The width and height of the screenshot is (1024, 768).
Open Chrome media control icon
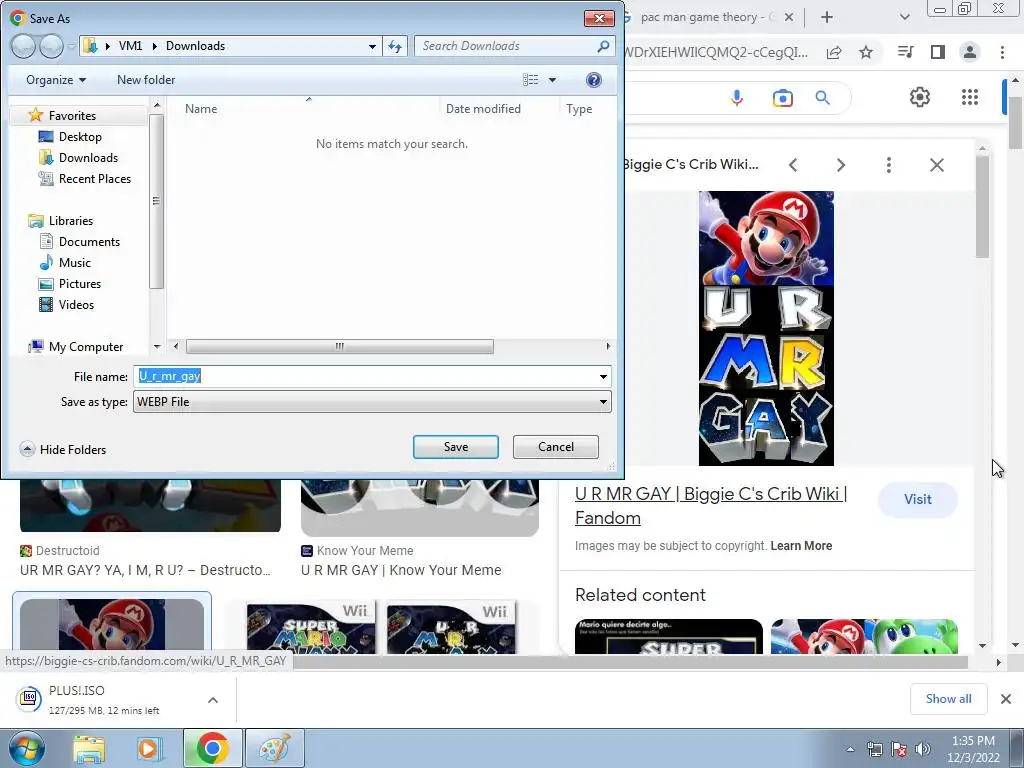pyautogui.click(x=905, y=52)
